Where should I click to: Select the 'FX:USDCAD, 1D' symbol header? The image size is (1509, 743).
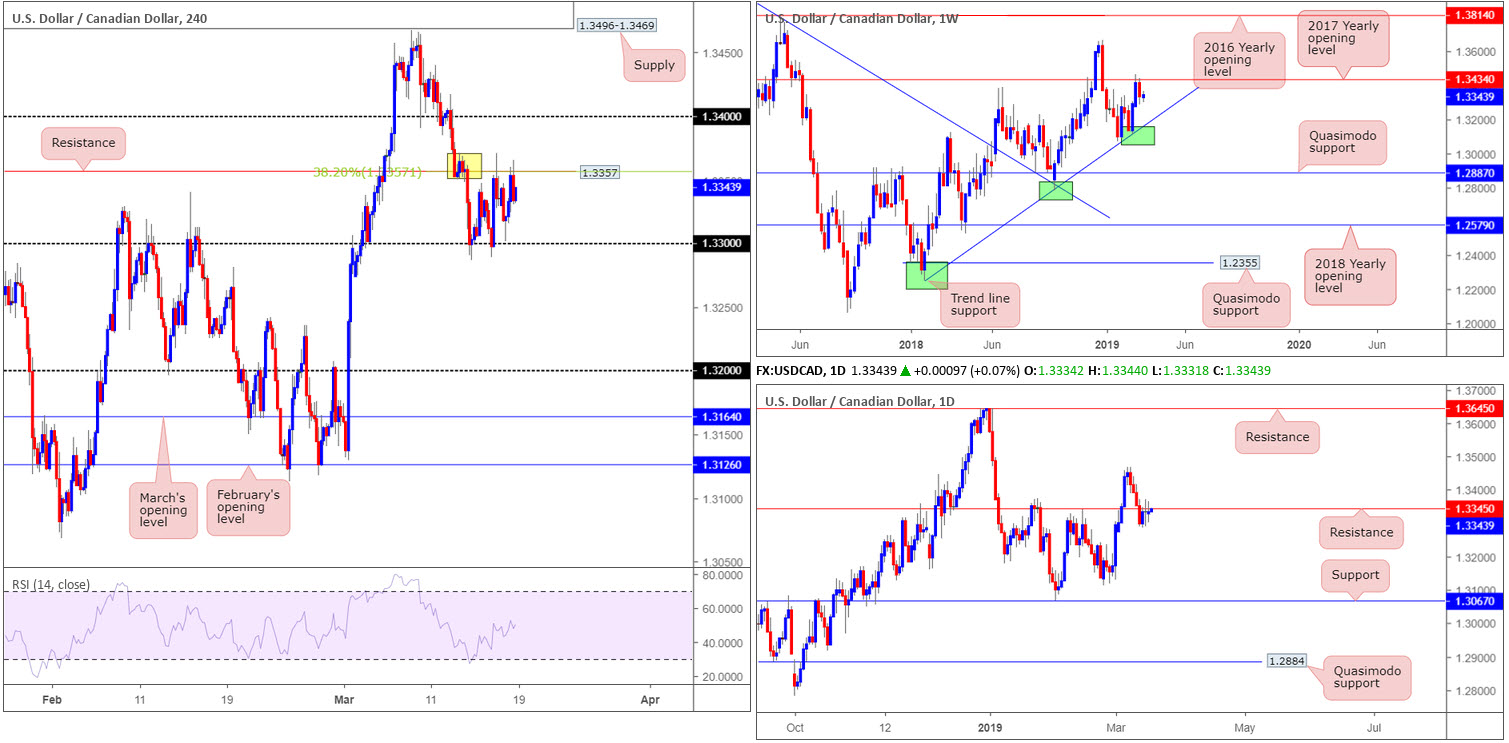pos(802,370)
